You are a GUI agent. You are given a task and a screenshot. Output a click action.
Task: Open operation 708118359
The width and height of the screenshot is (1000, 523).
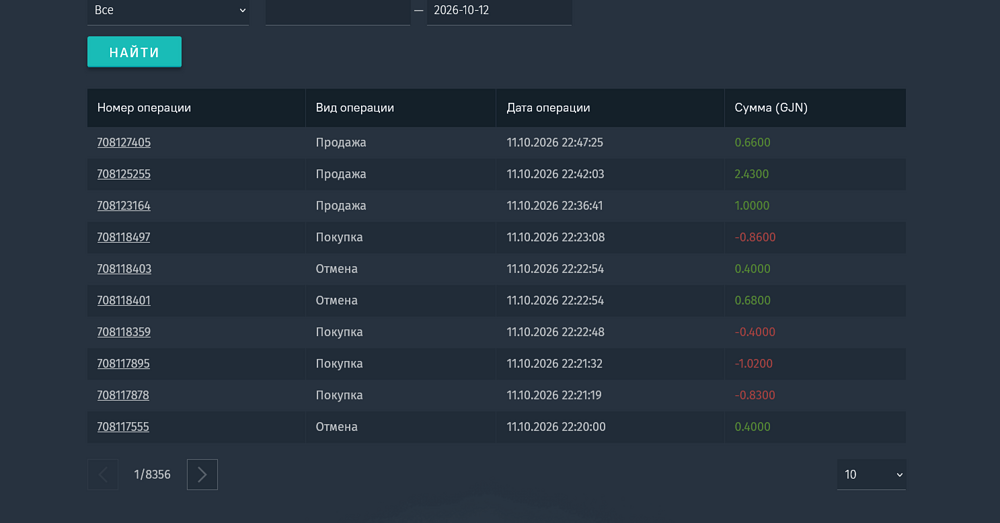(x=124, y=332)
